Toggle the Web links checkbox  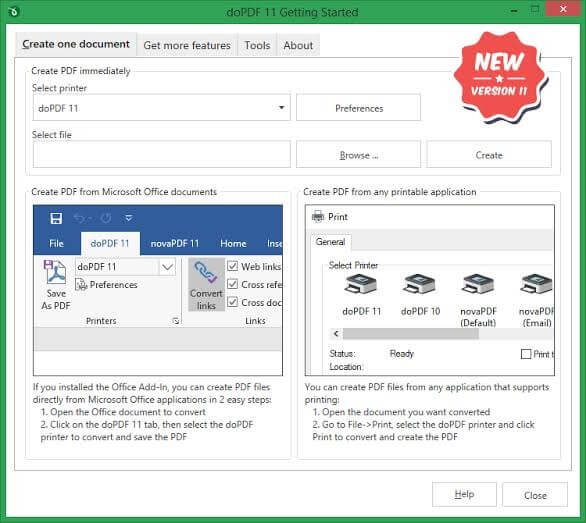[x=232, y=267]
